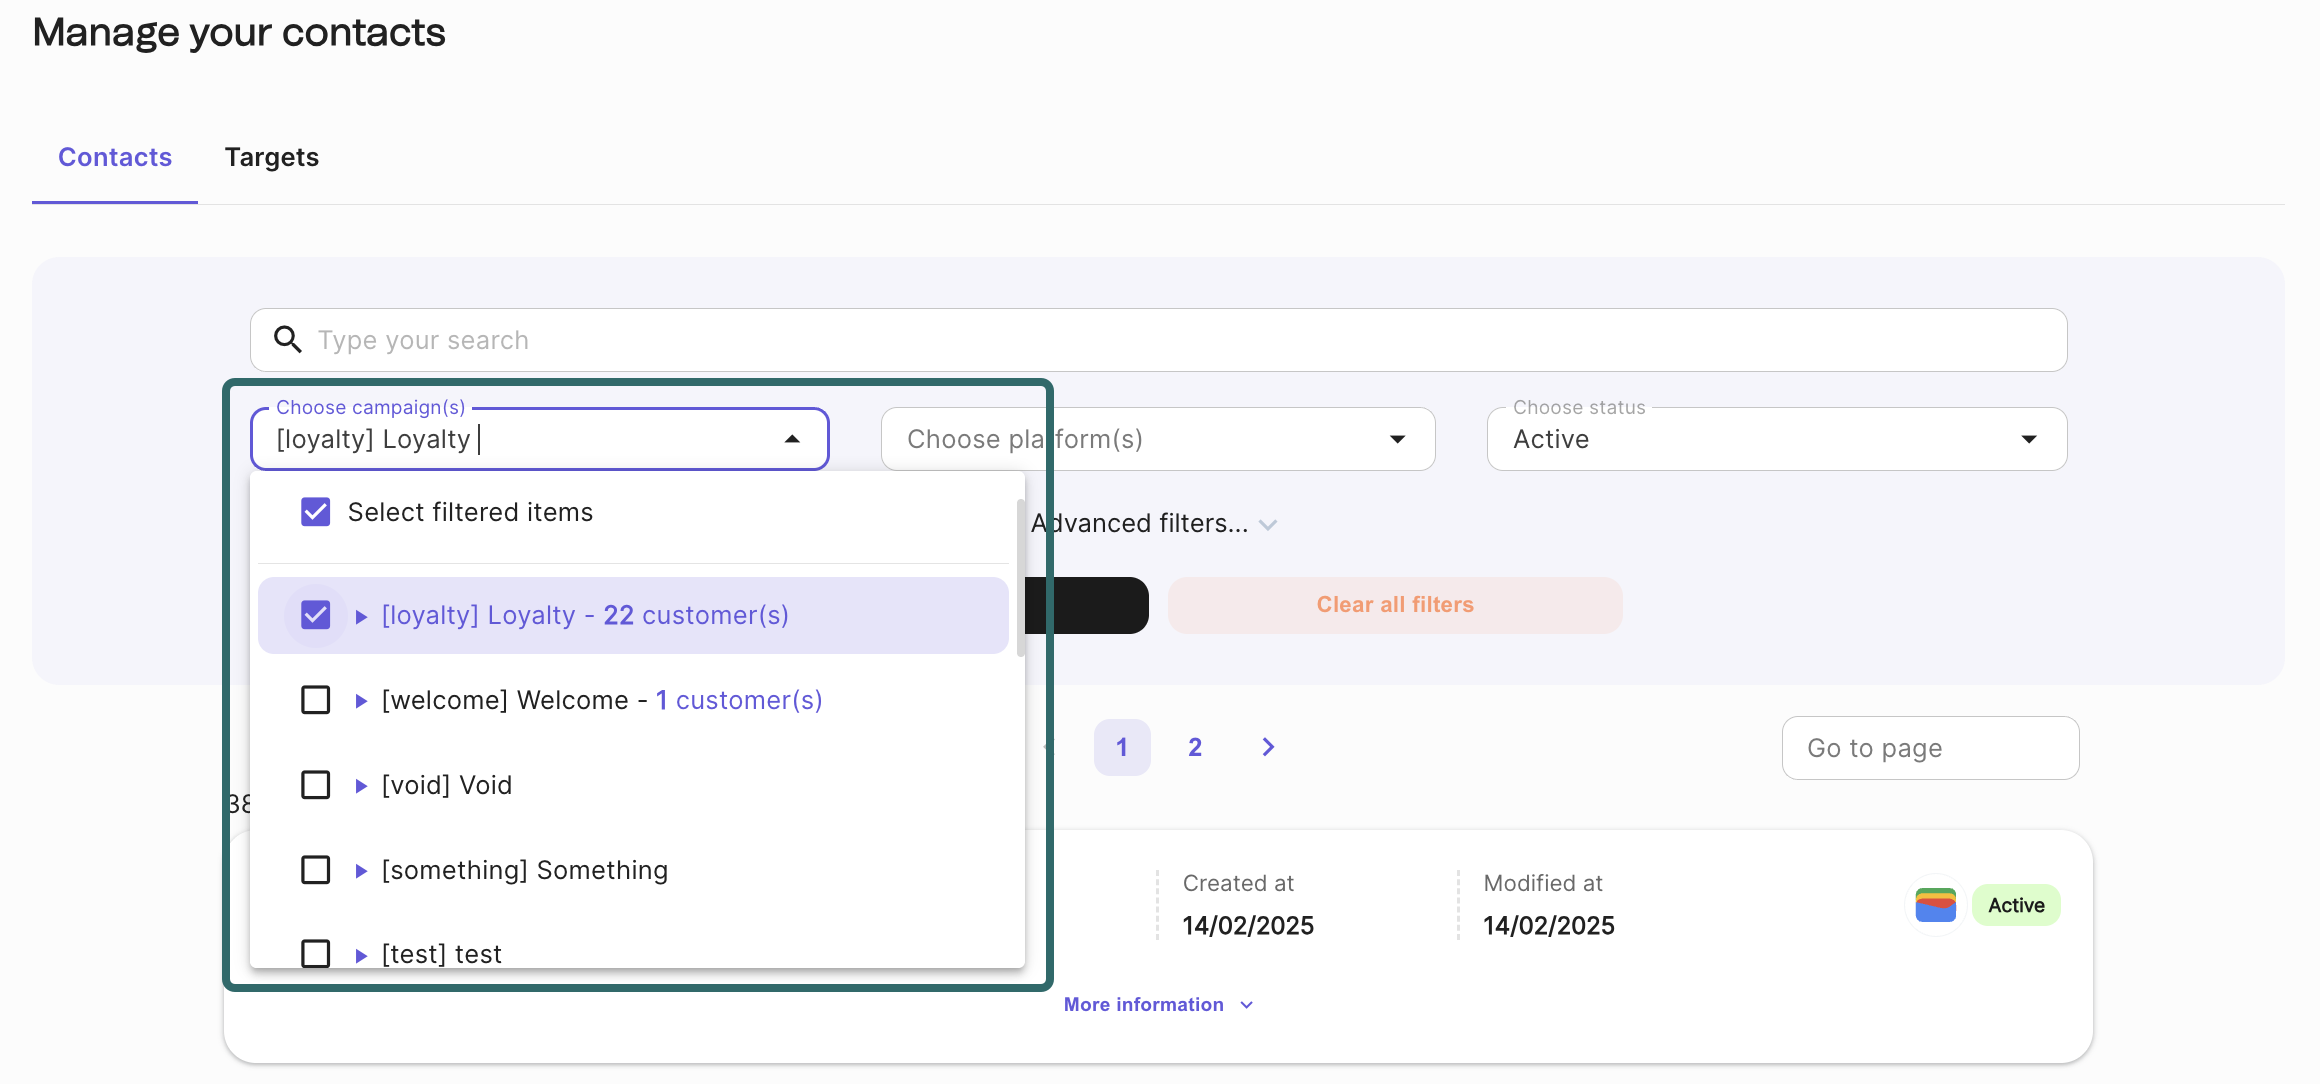Viewport: 2320px width, 1084px height.
Task: Go to the next results page arrow
Action: click(x=1268, y=747)
